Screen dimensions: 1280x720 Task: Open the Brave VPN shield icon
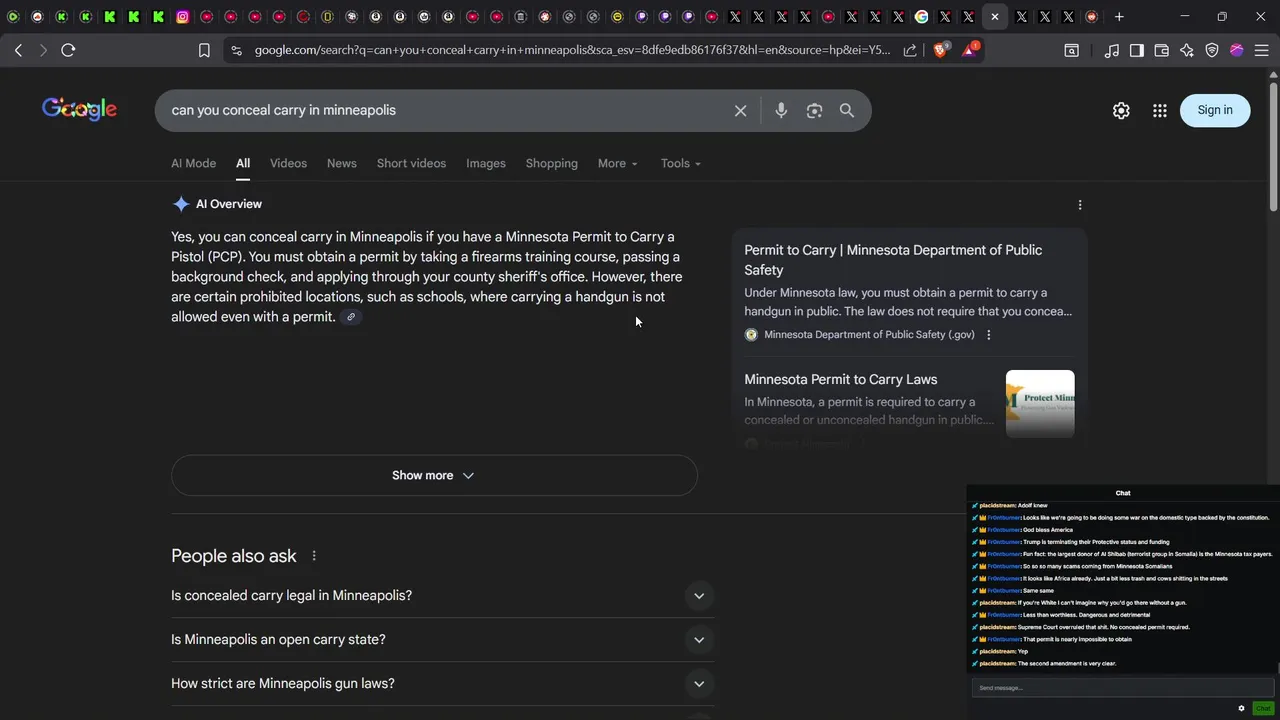1212,50
